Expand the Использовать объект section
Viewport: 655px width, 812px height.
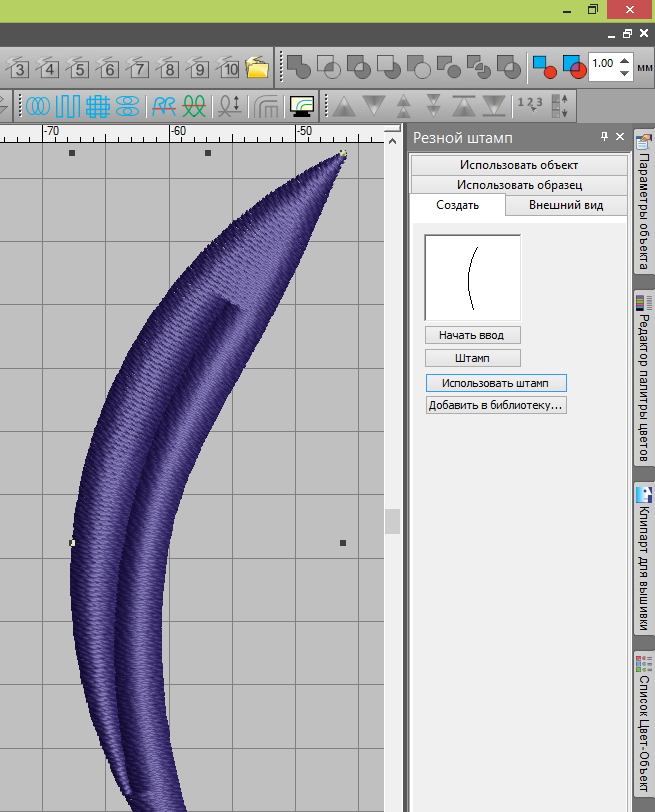[x=518, y=165]
